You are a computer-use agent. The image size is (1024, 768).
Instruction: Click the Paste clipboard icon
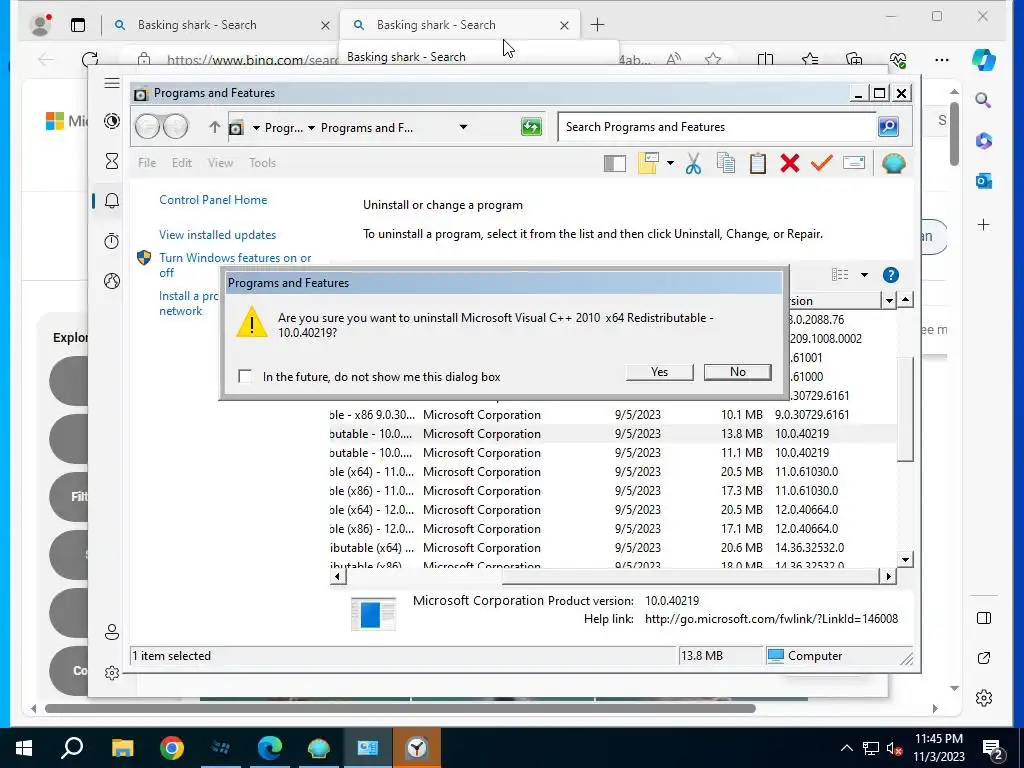(758, 163)
